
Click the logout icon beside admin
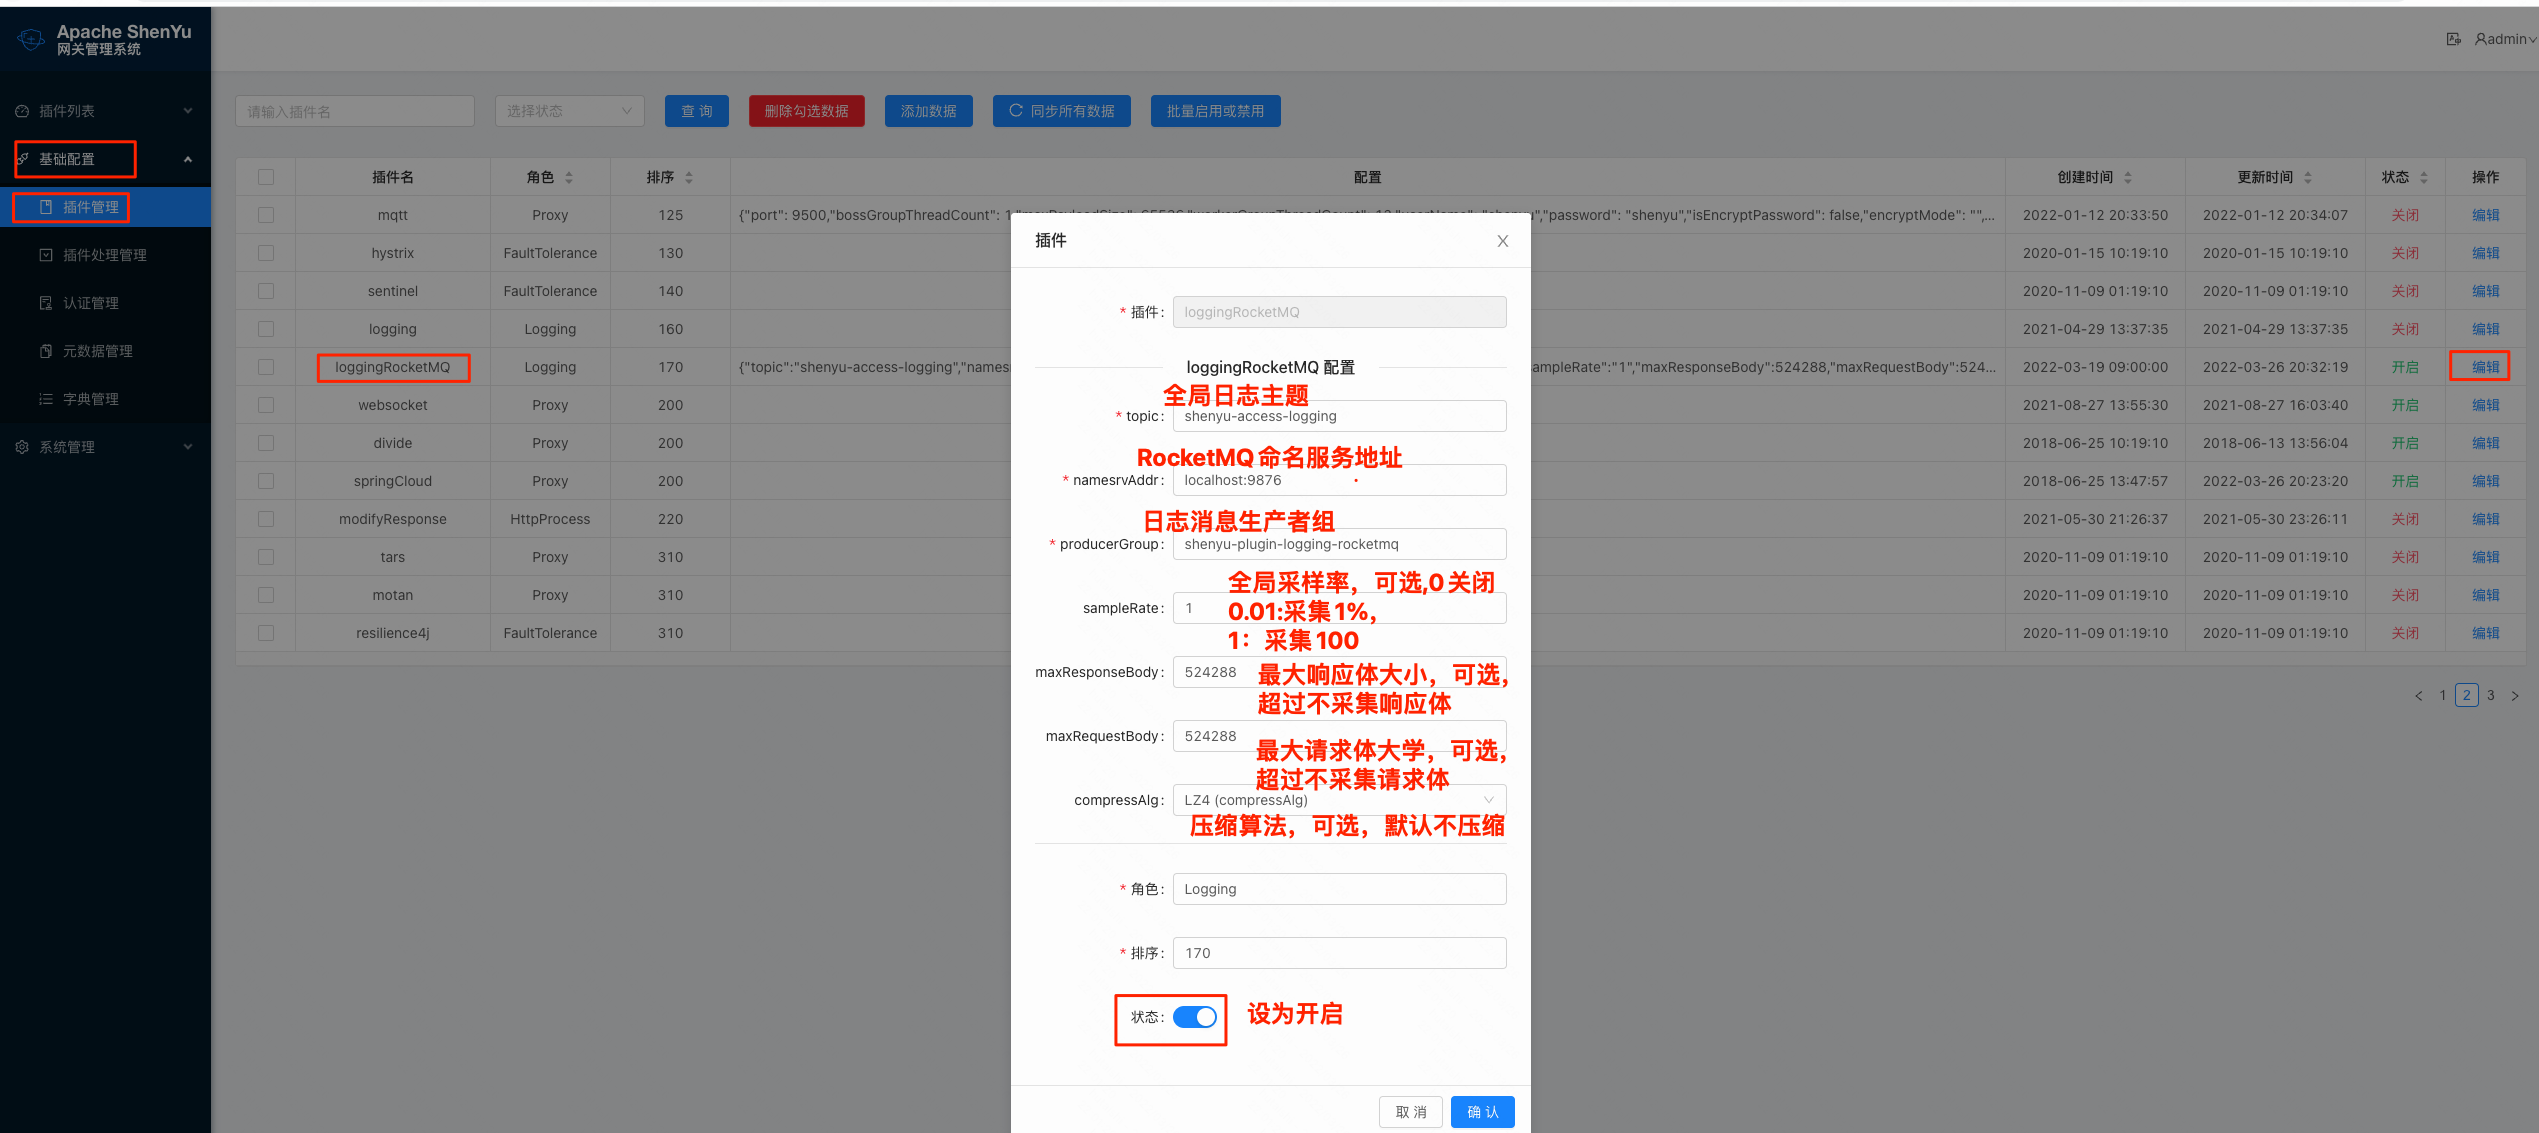coord(2453,39)
